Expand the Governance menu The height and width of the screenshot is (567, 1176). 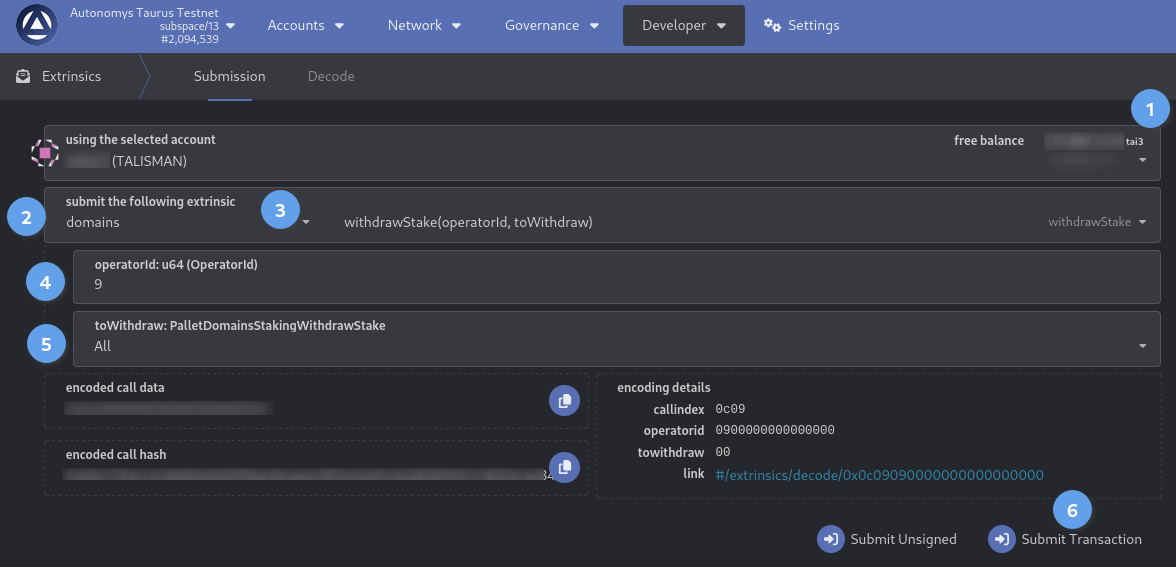(551, 25)
